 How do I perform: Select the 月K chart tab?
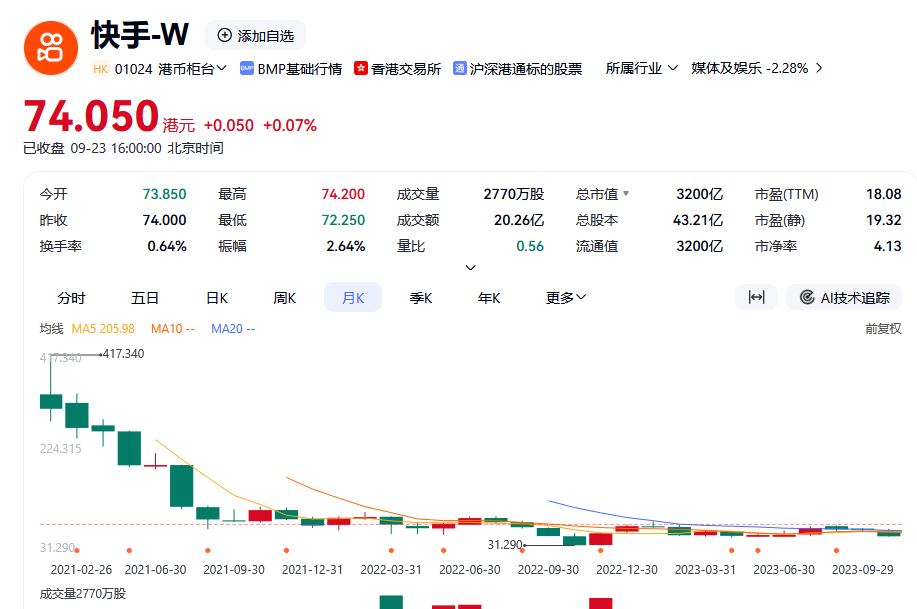353,297
